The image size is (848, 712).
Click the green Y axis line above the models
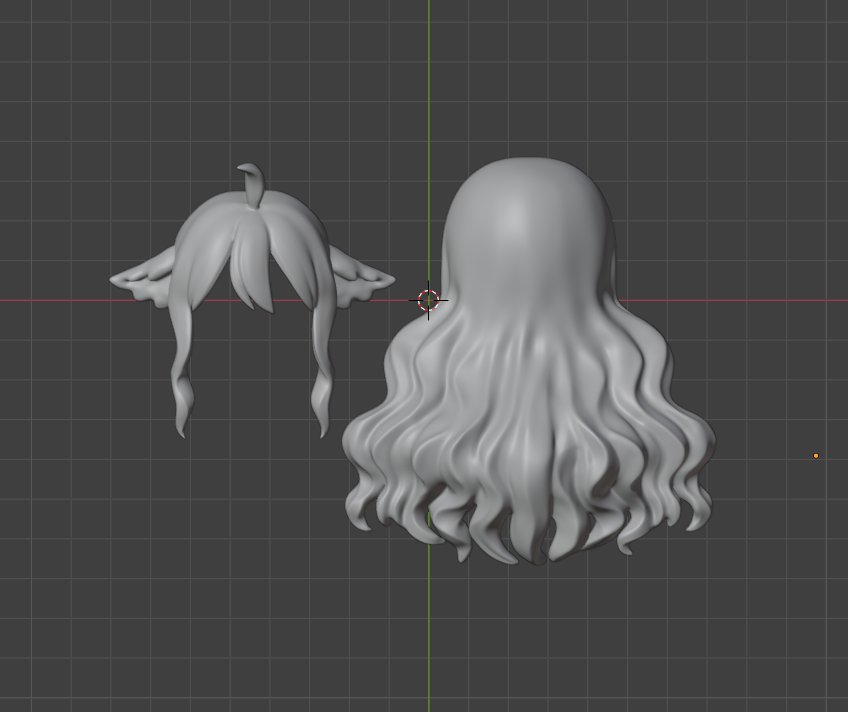click(x=429, y=80)
